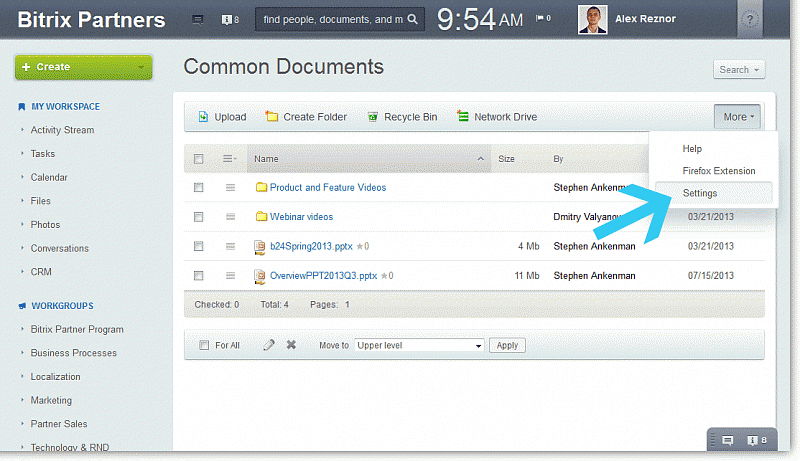Click the Create Folder icon
The height and width of the screenshot is (461, 800).
pyautogui.click(x=272, y=116)
